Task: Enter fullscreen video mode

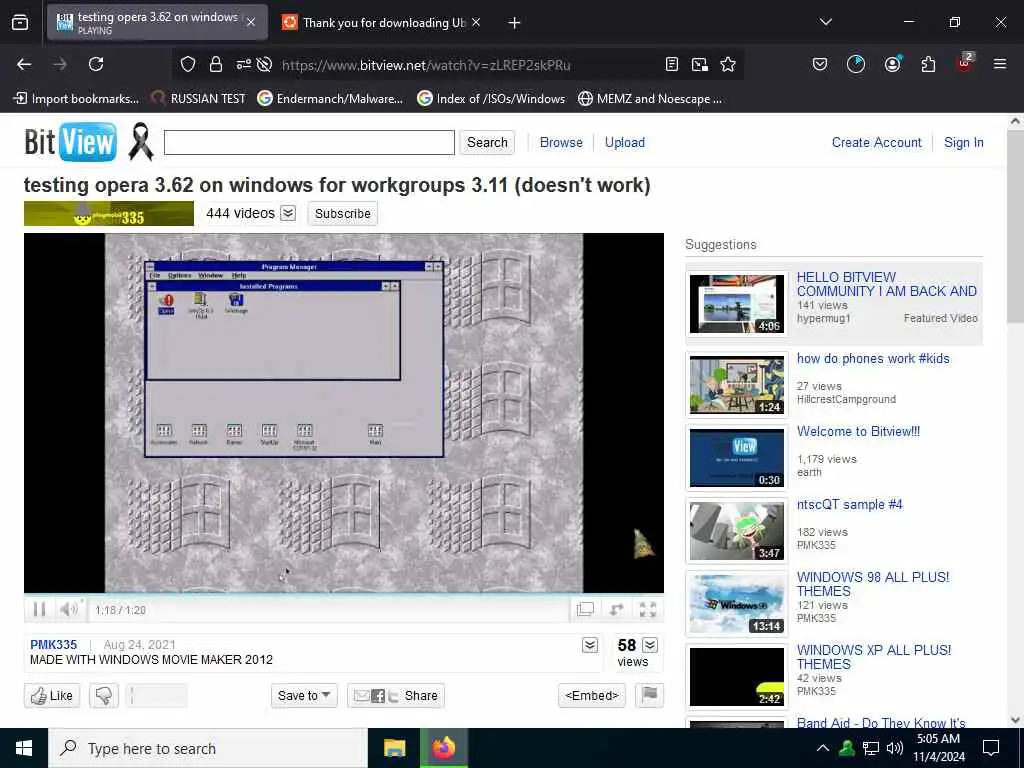Action: (648, 609)
